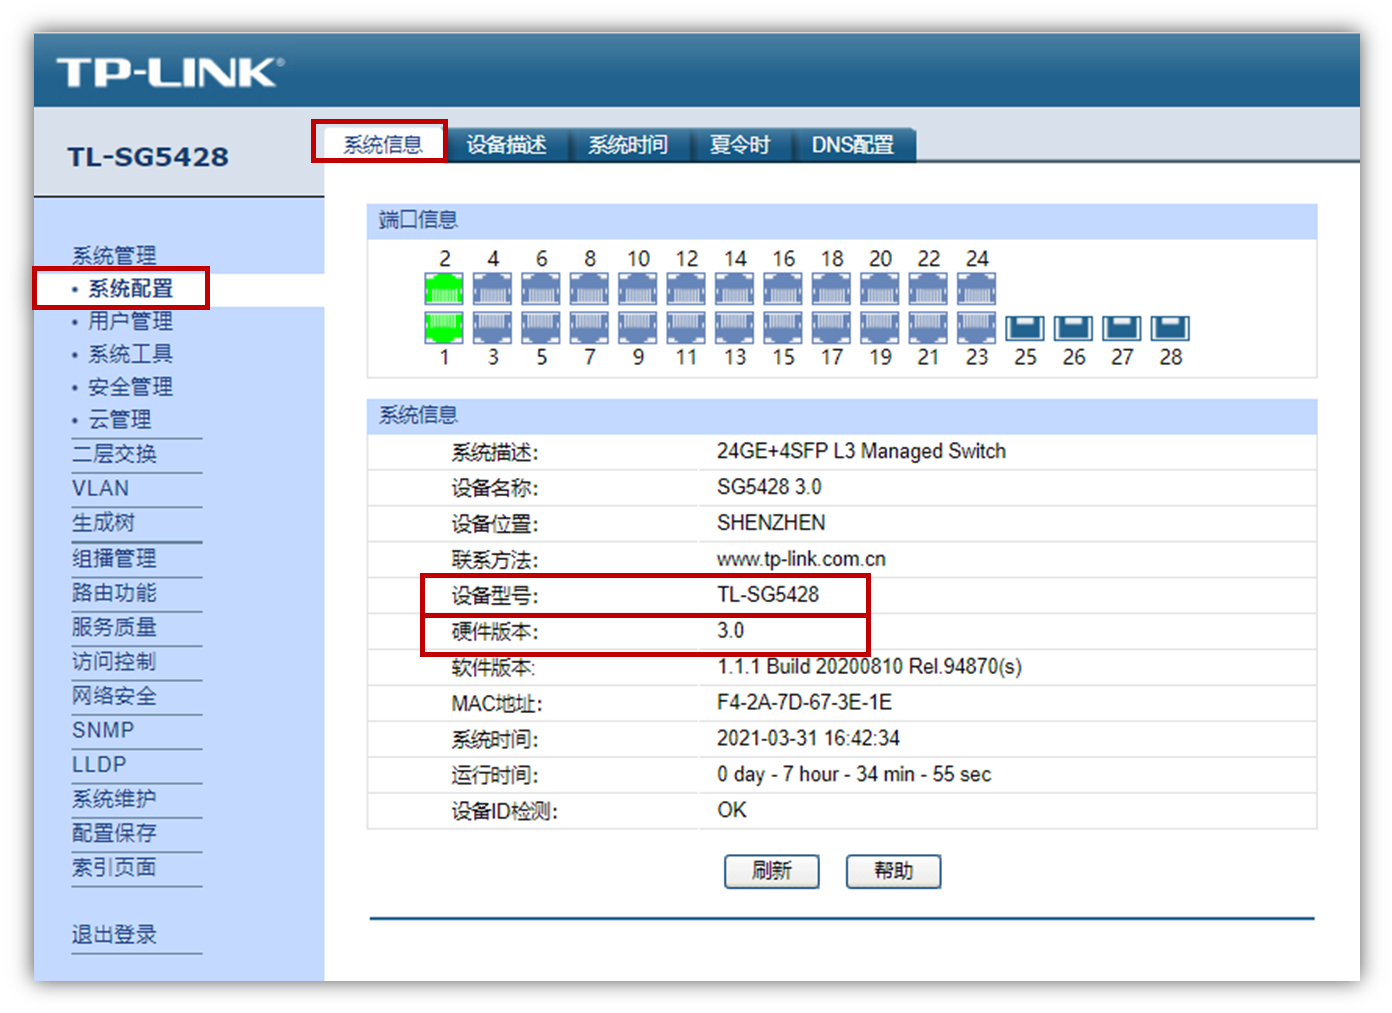Select port 8 icon
1392x1013 pixels.
point(589,289)
